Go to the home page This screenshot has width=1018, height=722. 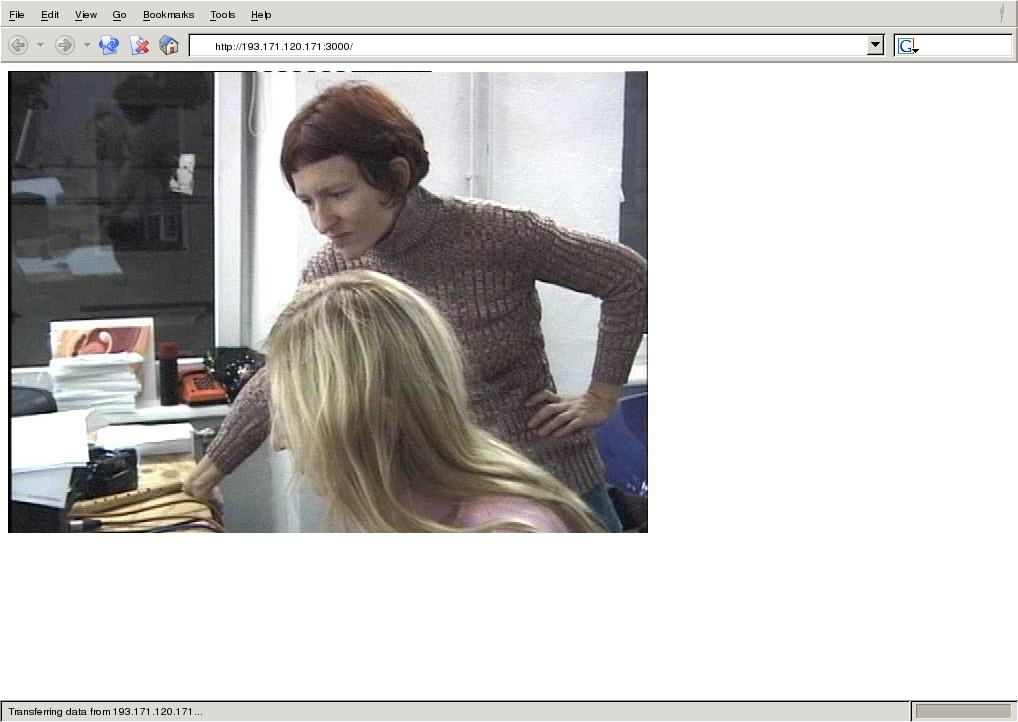[169, 45]
